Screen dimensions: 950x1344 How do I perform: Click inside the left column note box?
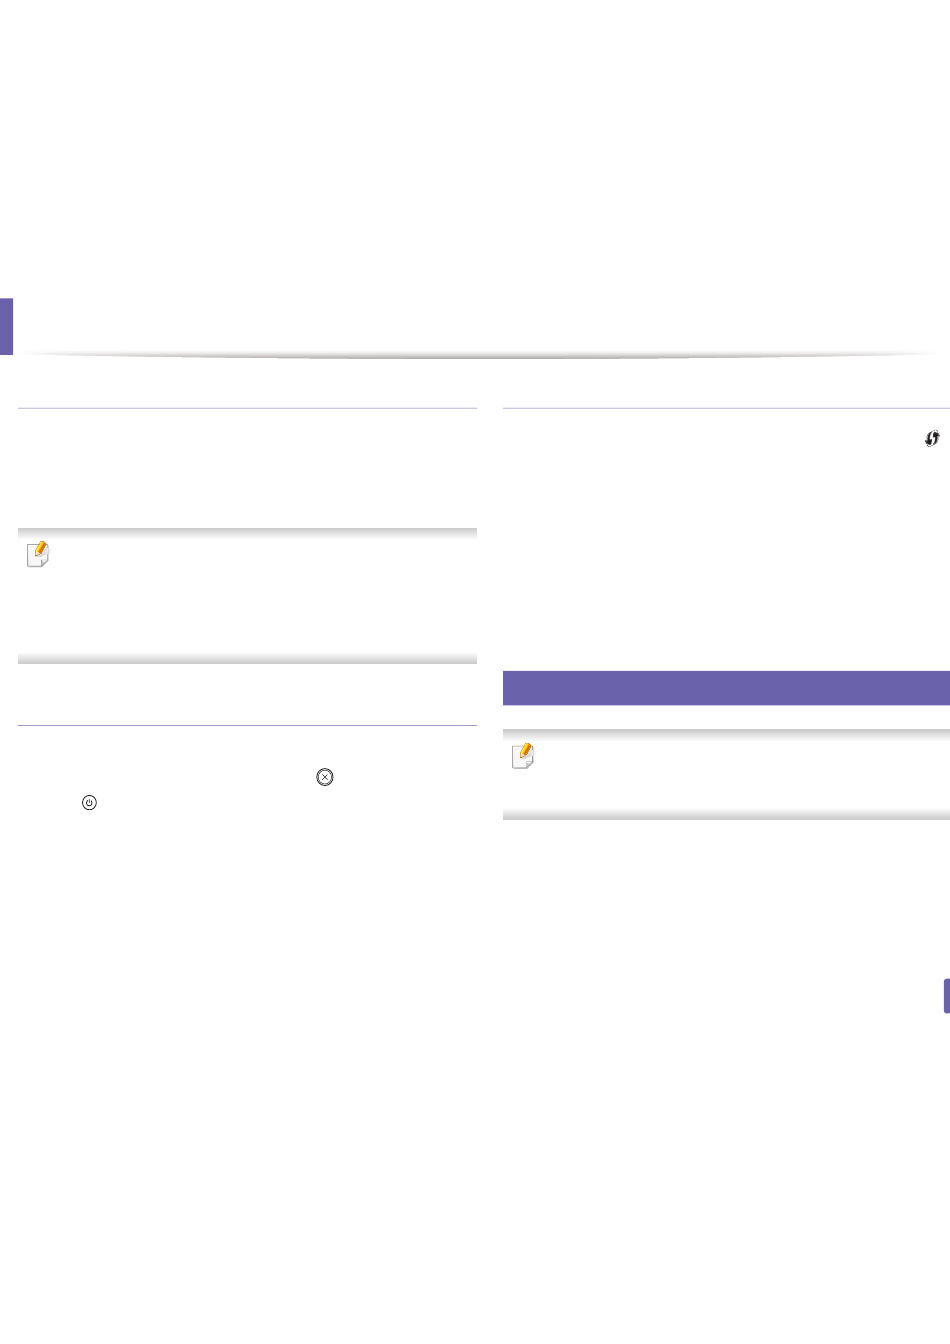(x=247, y=596)
